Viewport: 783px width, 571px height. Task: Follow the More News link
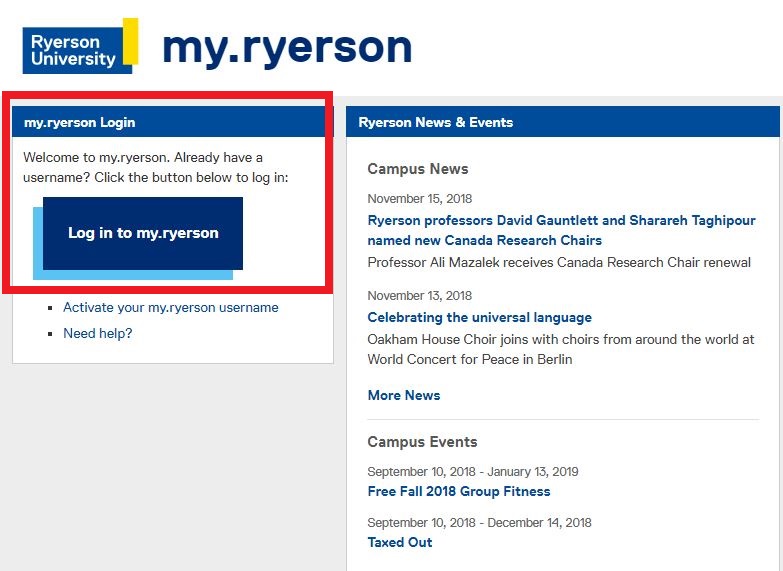tap(403, 395)
